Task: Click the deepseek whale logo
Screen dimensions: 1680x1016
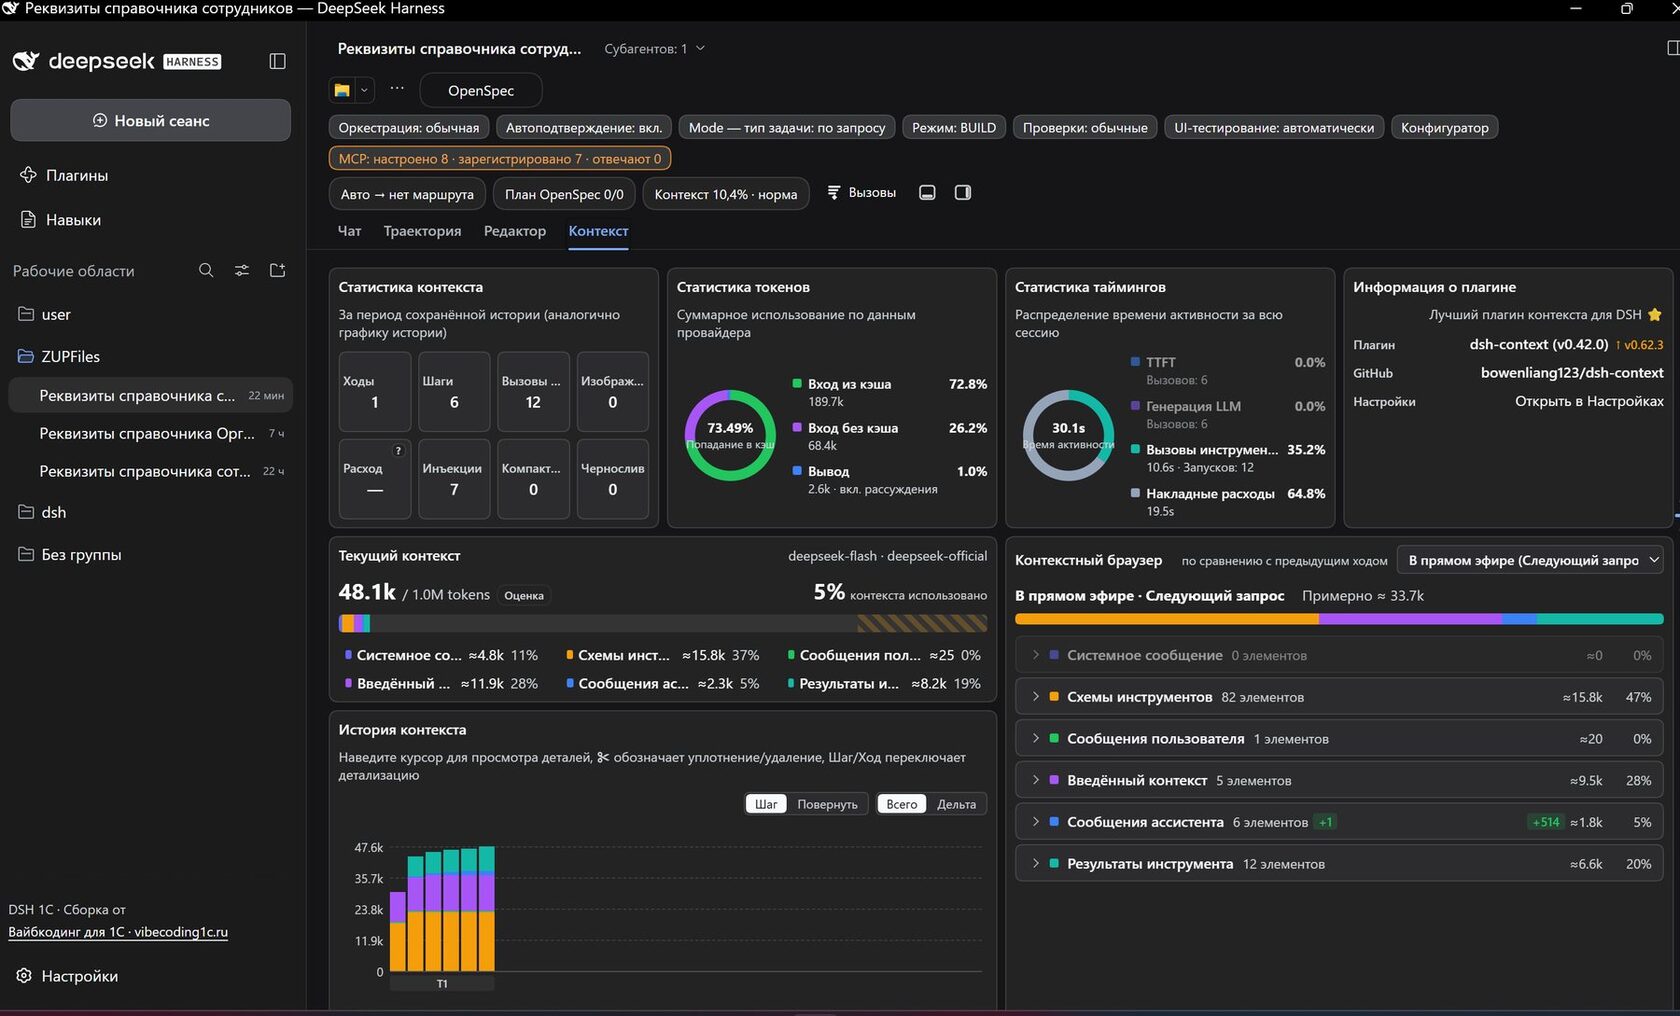Action: click(x=26, y=61)
